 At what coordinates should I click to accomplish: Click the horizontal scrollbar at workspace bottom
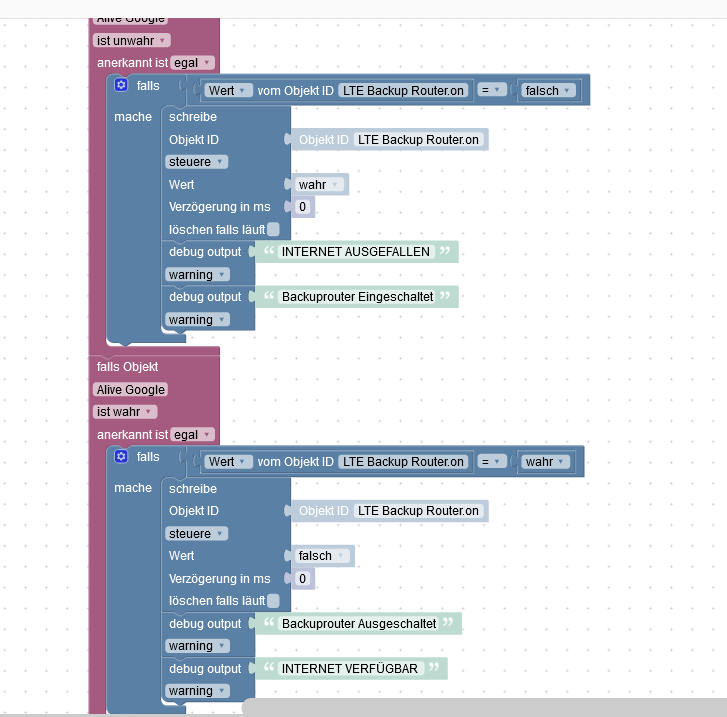click(x=485, y=706)
